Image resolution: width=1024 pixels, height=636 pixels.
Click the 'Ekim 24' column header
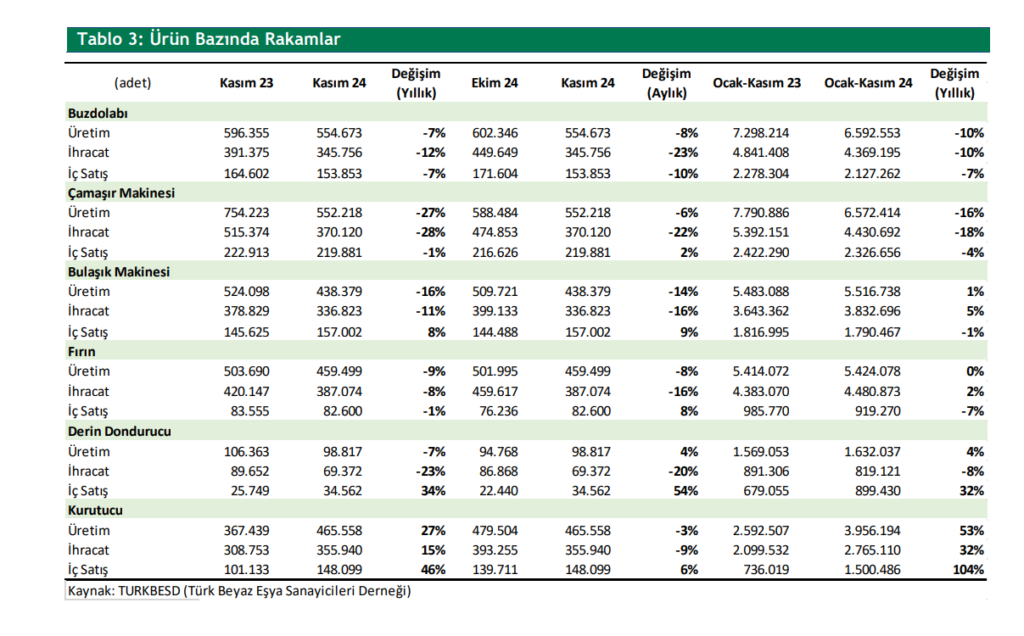click(494, 83)
